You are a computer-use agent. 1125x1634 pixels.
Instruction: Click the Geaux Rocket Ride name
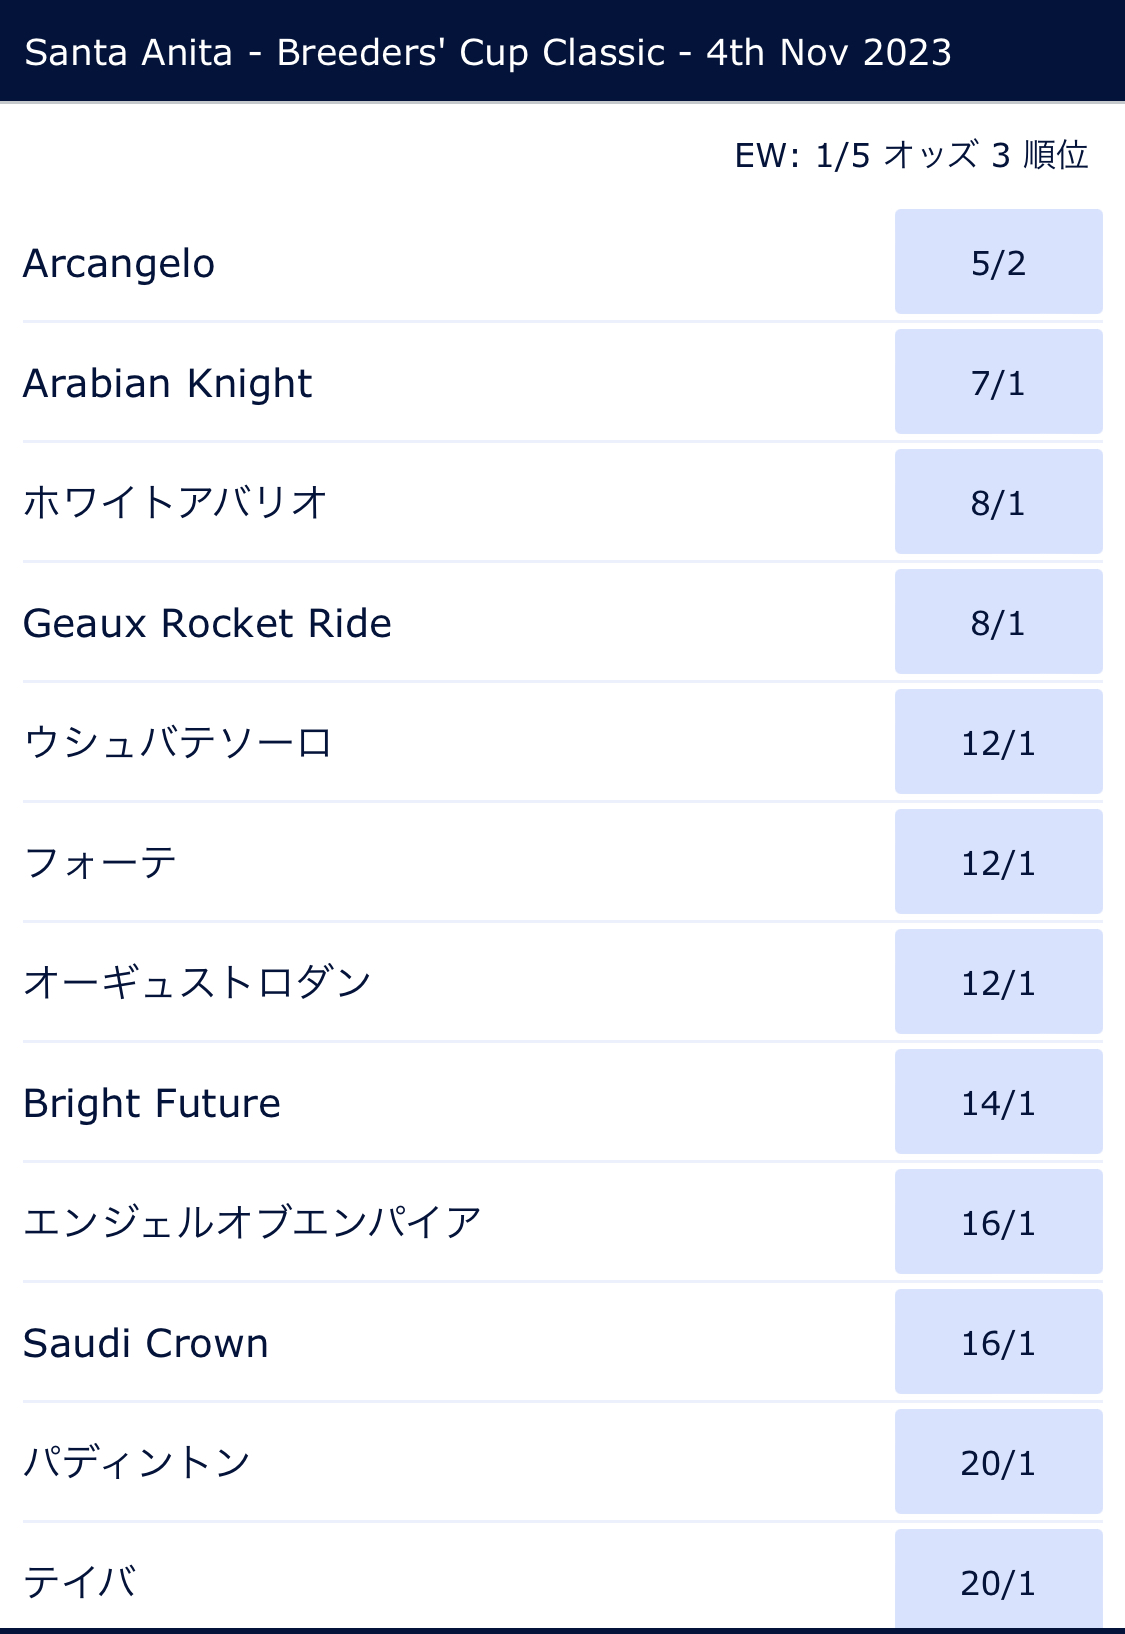pos(207,624)
